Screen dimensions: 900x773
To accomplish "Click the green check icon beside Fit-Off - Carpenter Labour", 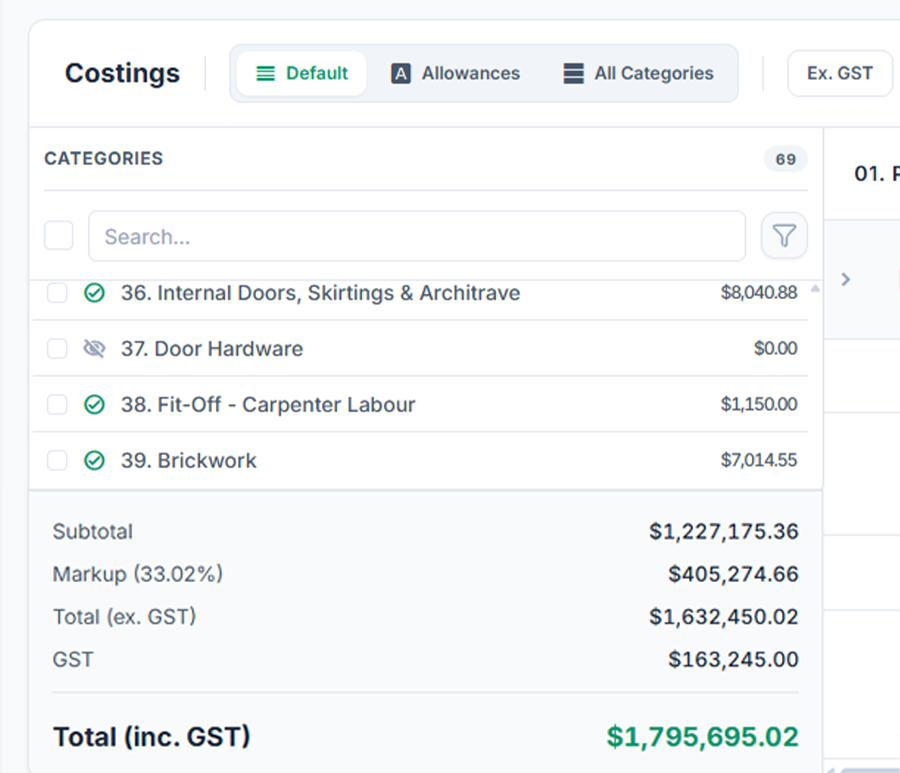I will tap(94, 405).
